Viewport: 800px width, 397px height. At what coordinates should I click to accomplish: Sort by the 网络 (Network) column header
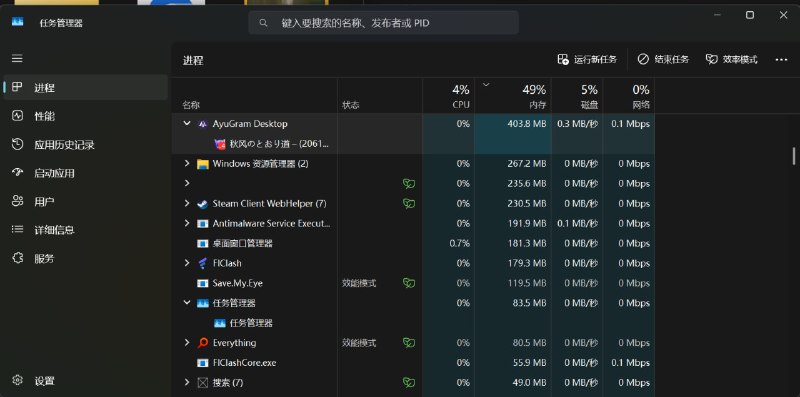pyautogui.click(x=629, y=96)
